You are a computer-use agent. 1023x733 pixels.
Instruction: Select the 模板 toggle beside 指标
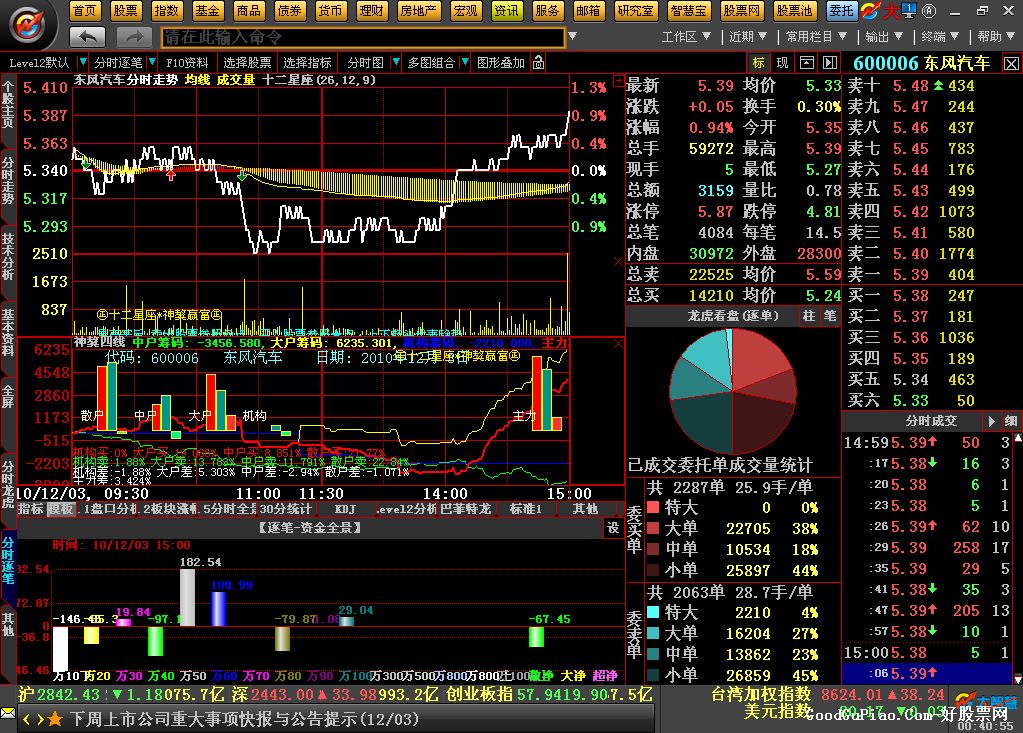point(61,509)
